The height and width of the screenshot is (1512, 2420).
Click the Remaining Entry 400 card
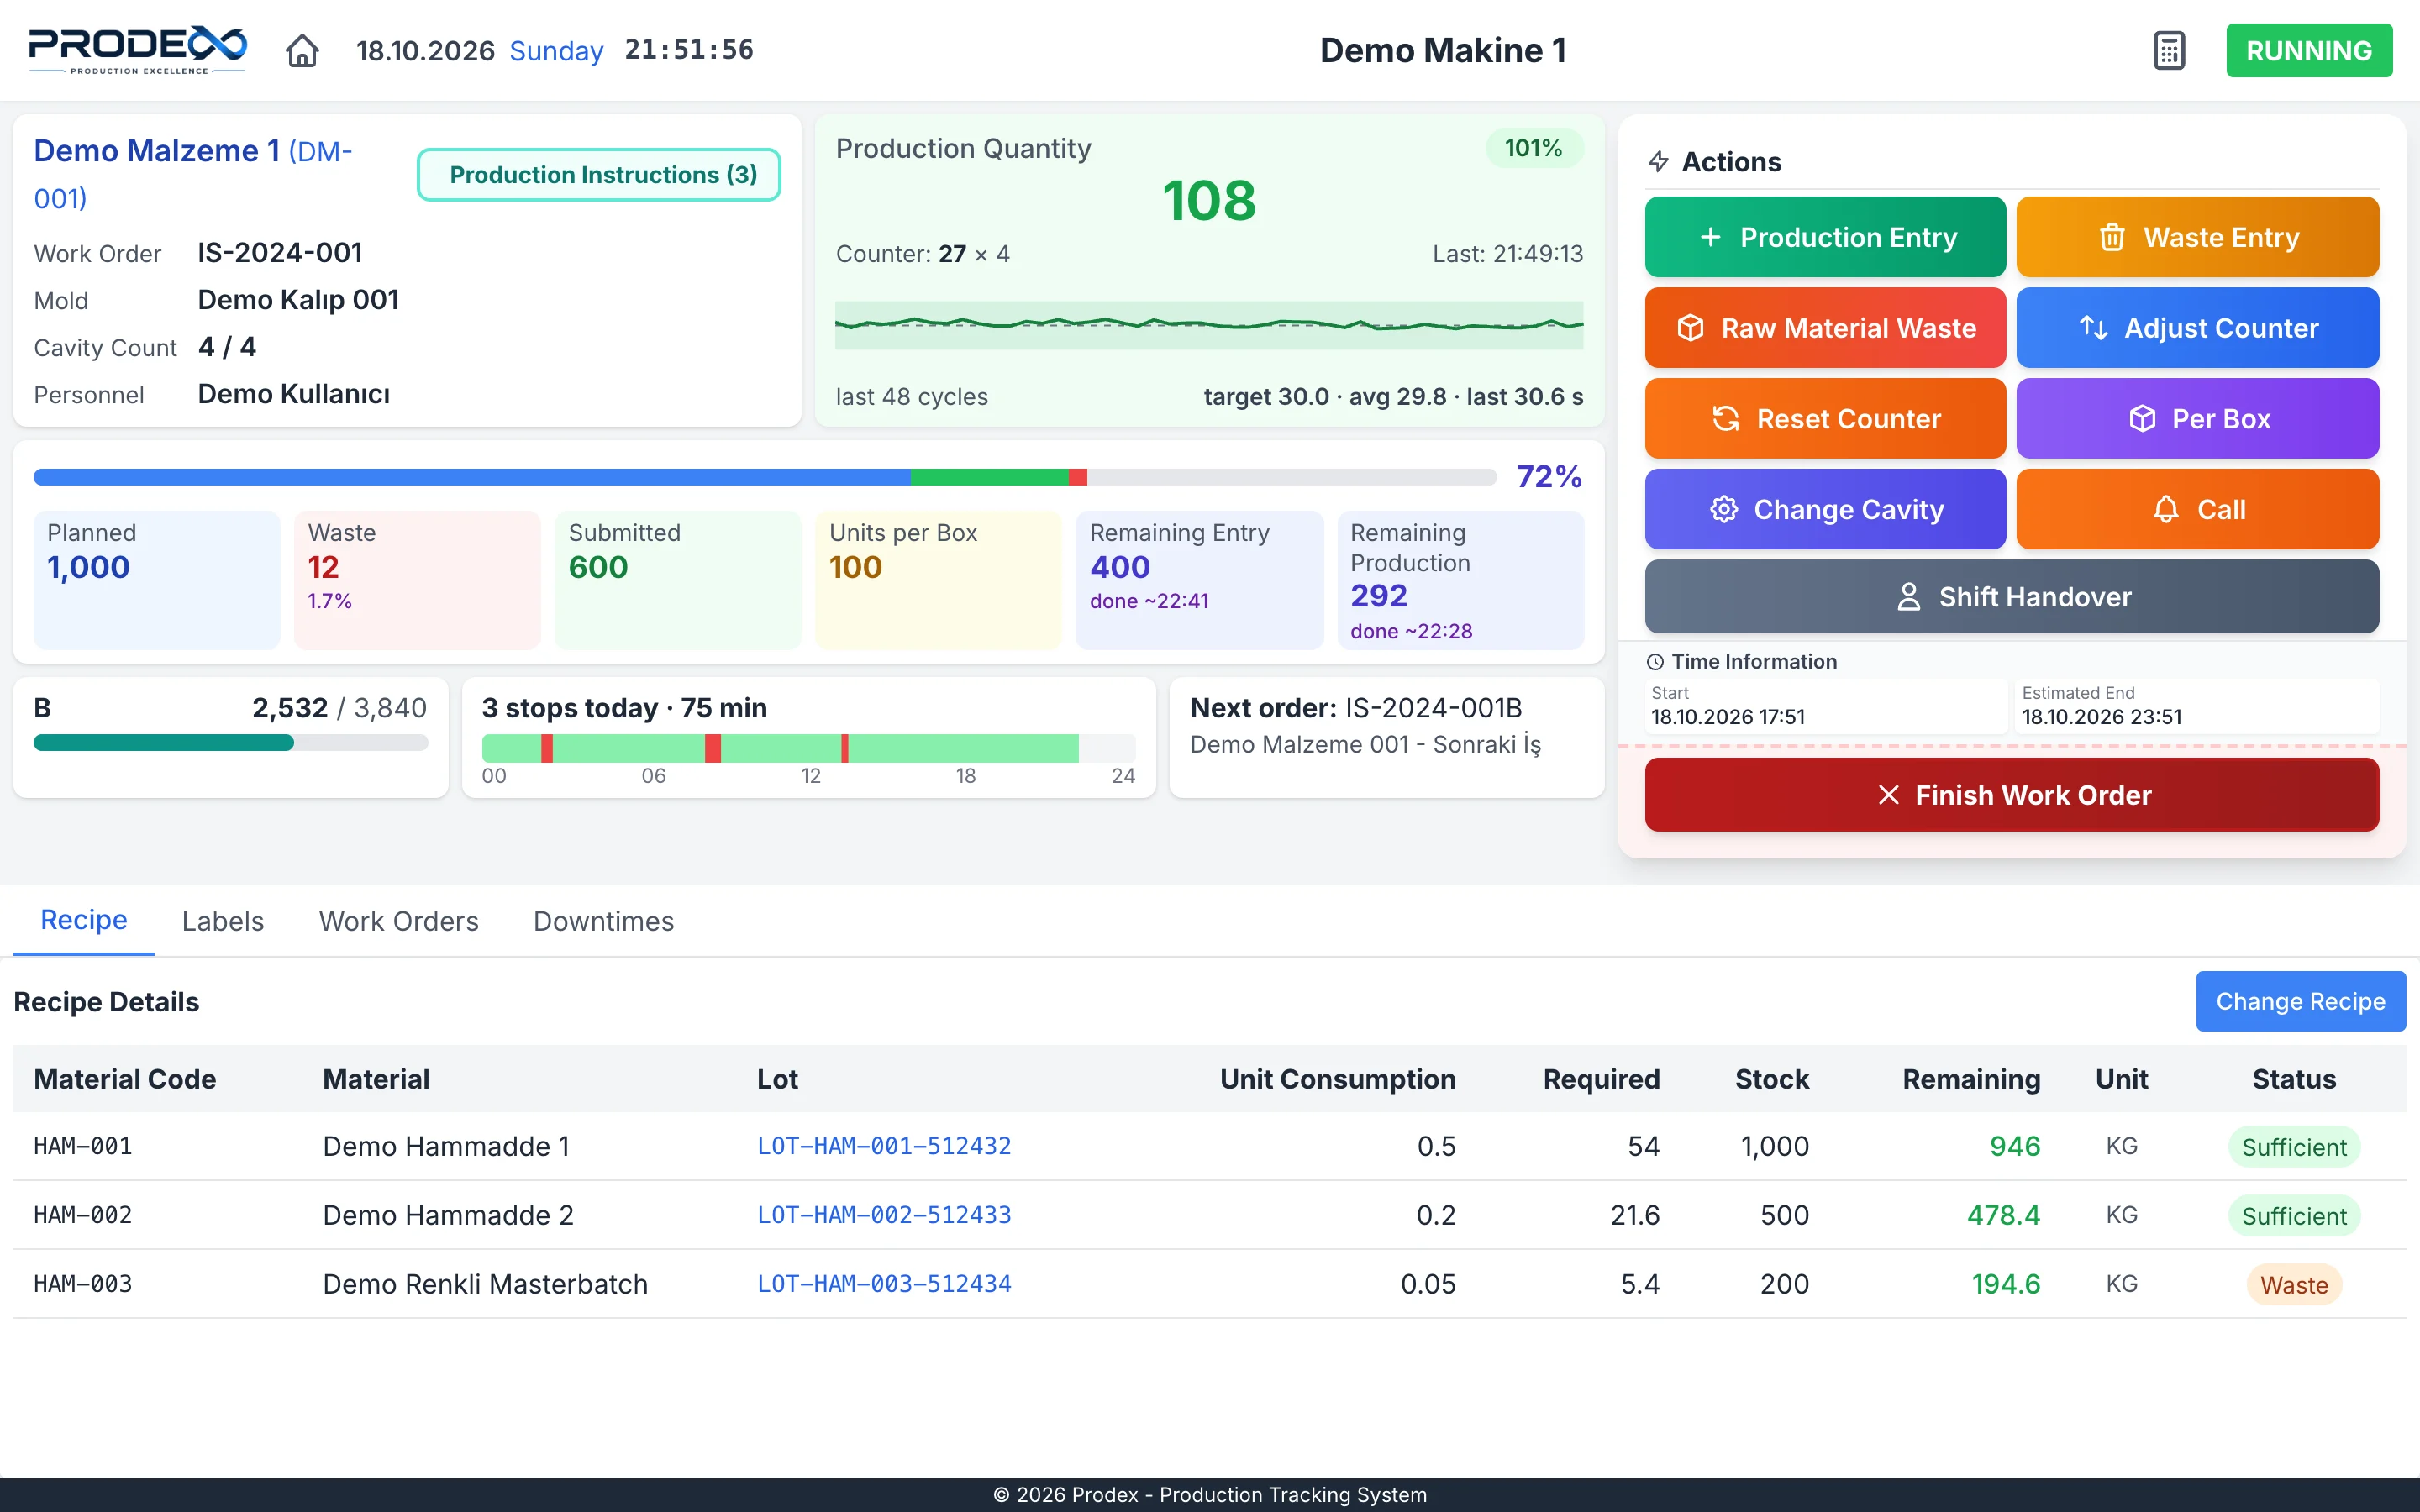pyautogui.click(x=1199, y=580)
